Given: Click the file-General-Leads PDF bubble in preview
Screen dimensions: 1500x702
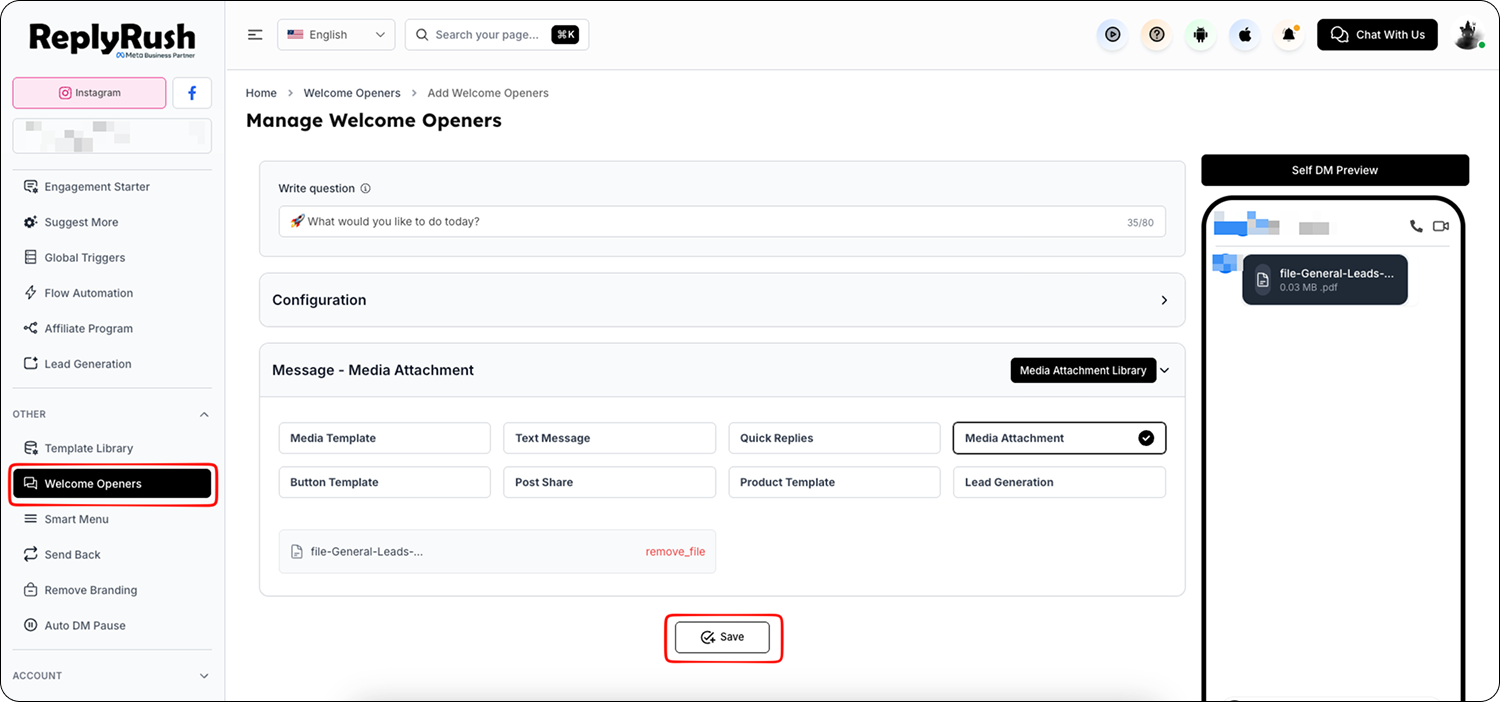Looking at the screenshot, I should coord(1325,280).
